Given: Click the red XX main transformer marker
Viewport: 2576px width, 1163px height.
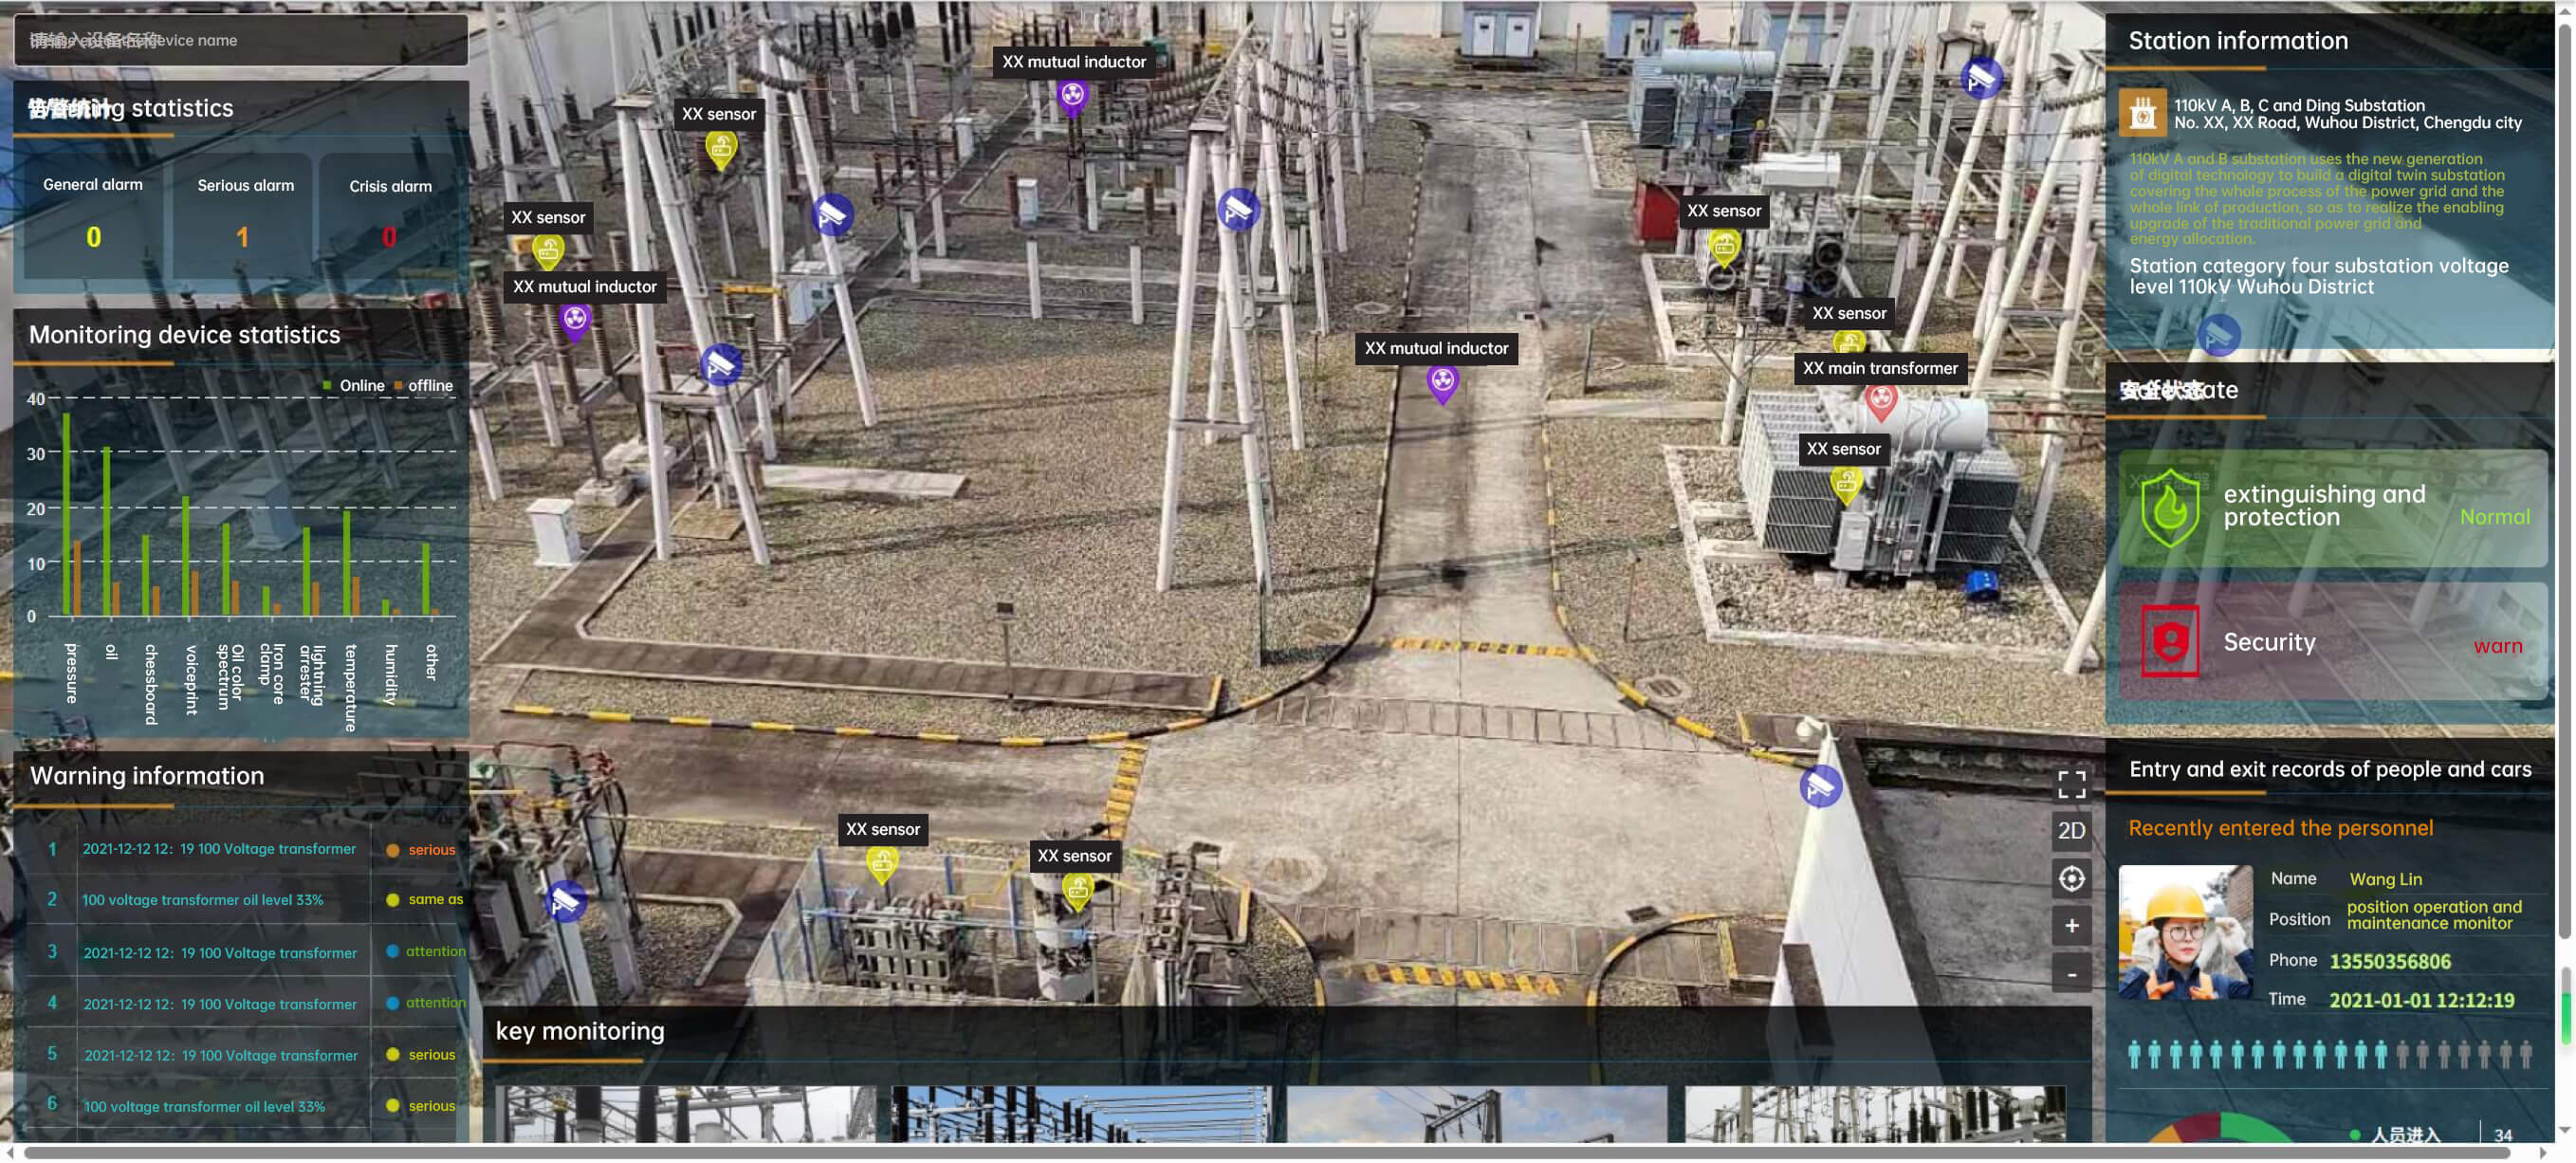Looking at the screenshot, I should pos(1881,401).
